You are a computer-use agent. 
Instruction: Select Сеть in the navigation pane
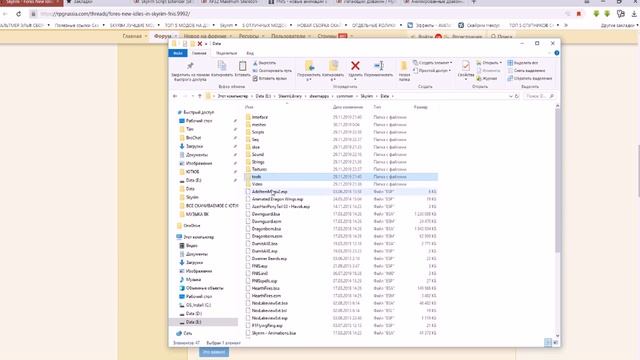point(187,333)
